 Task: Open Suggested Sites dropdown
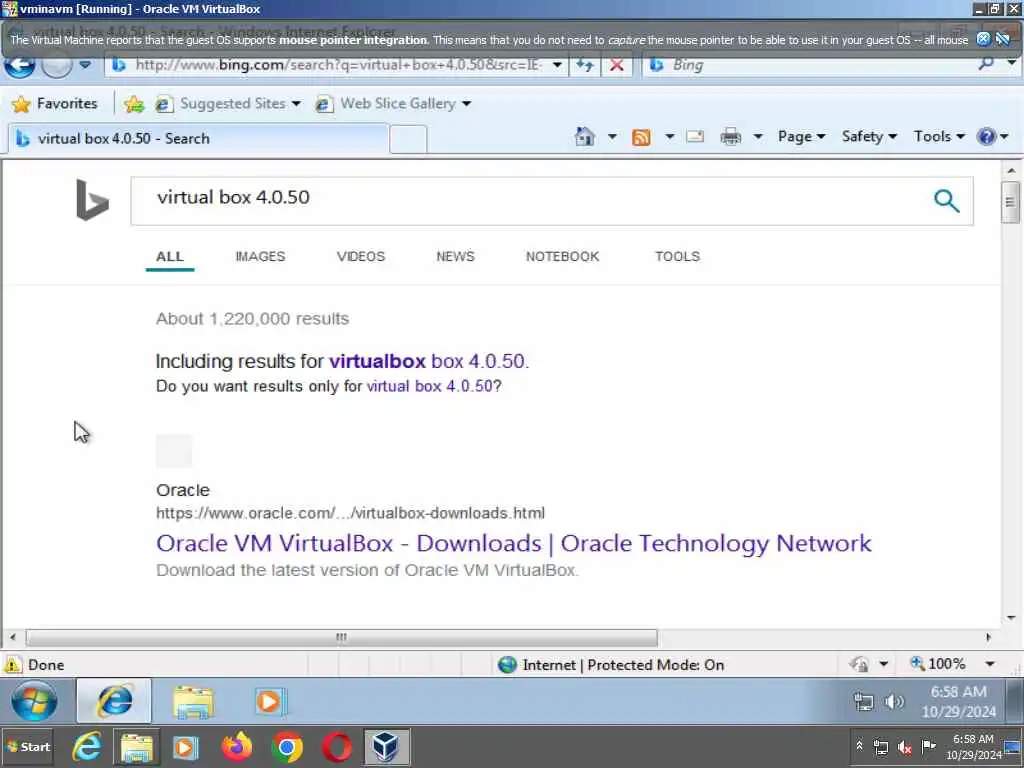[228, 104]
